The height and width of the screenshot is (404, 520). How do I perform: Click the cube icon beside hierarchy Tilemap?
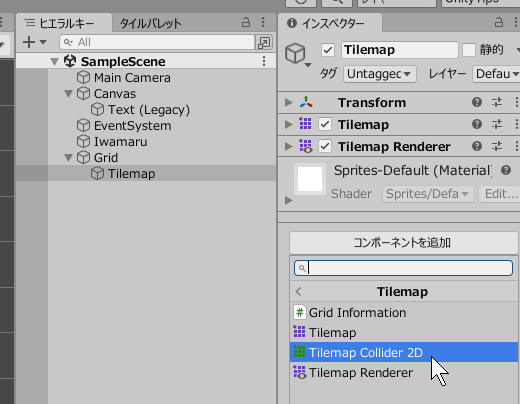pyautogui.click(x=97, y=174)
